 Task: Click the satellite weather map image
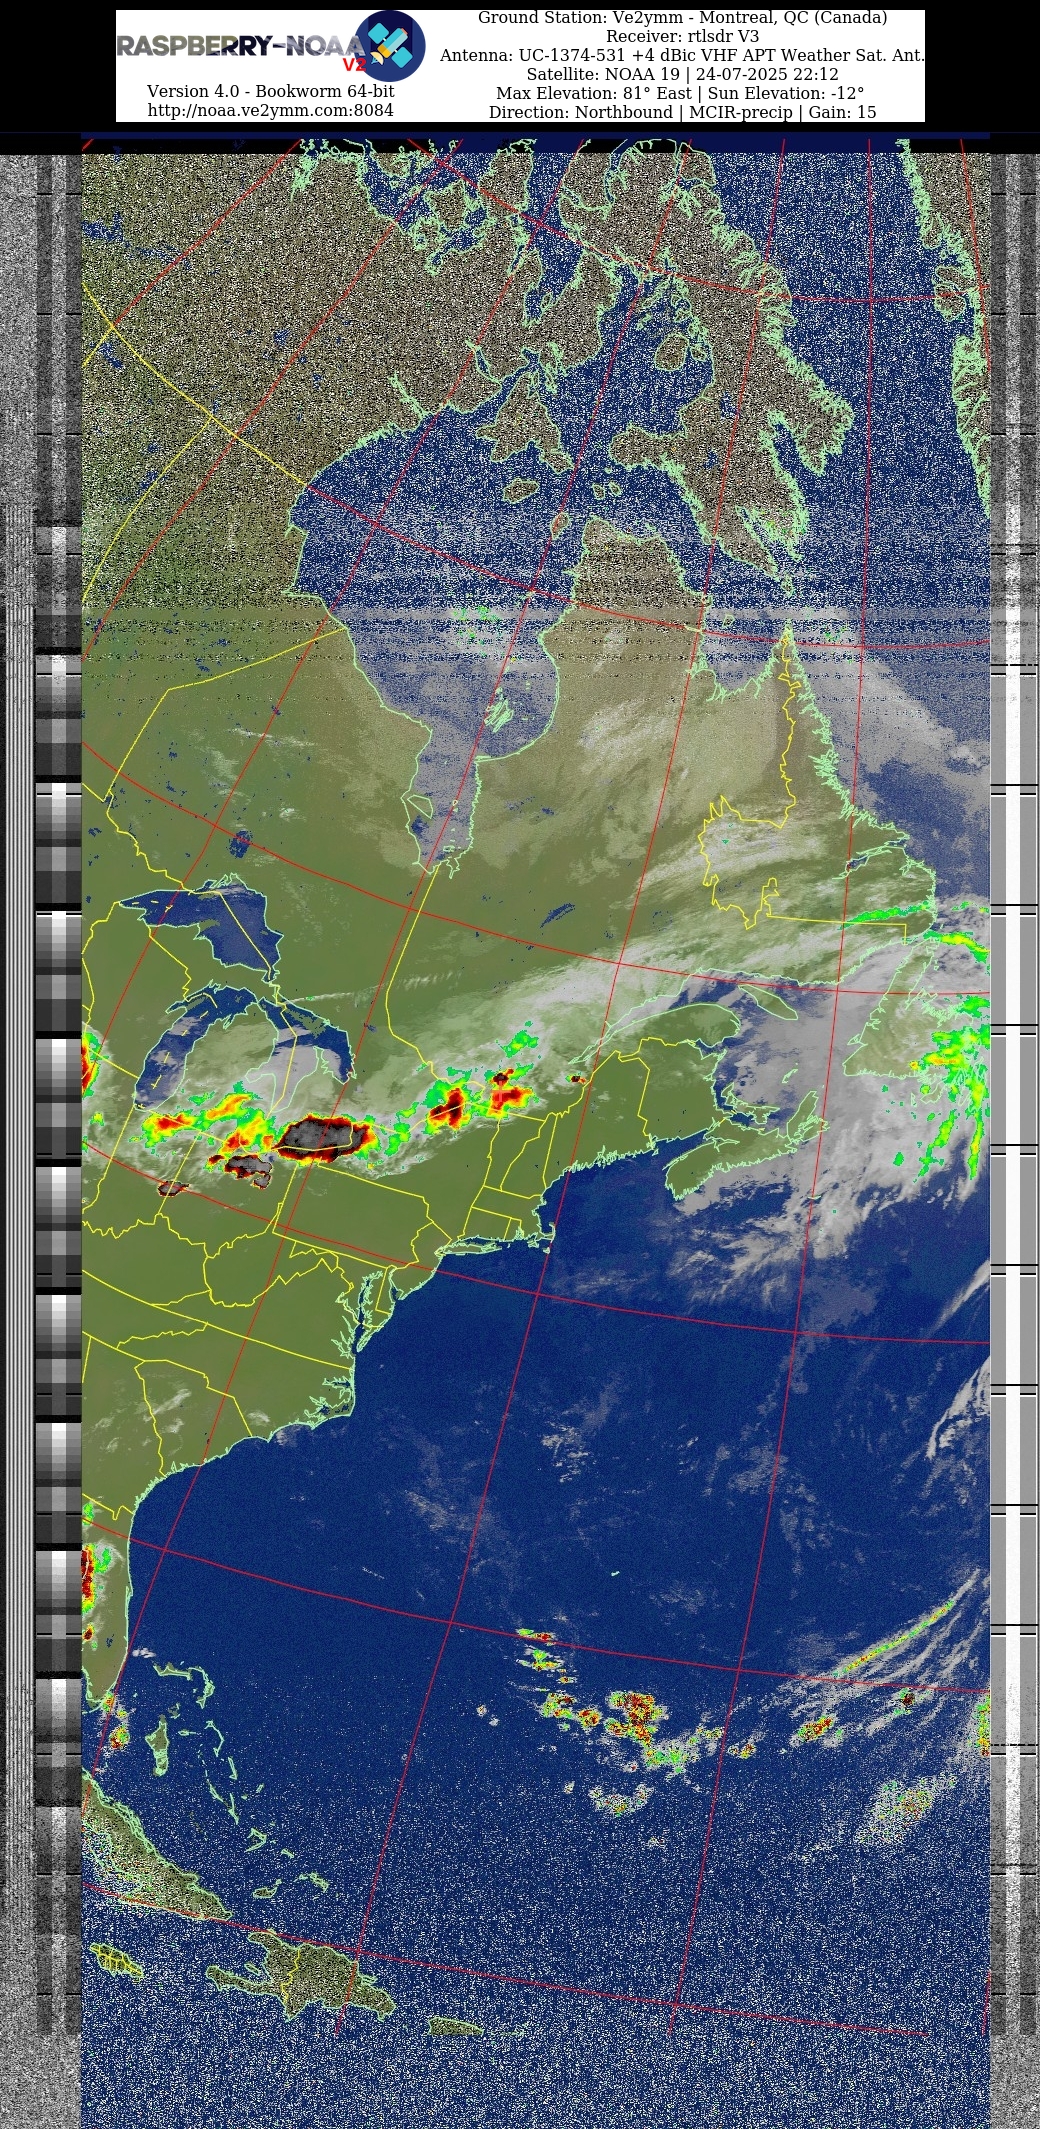pyautogui.click(x=535, y=1133)
